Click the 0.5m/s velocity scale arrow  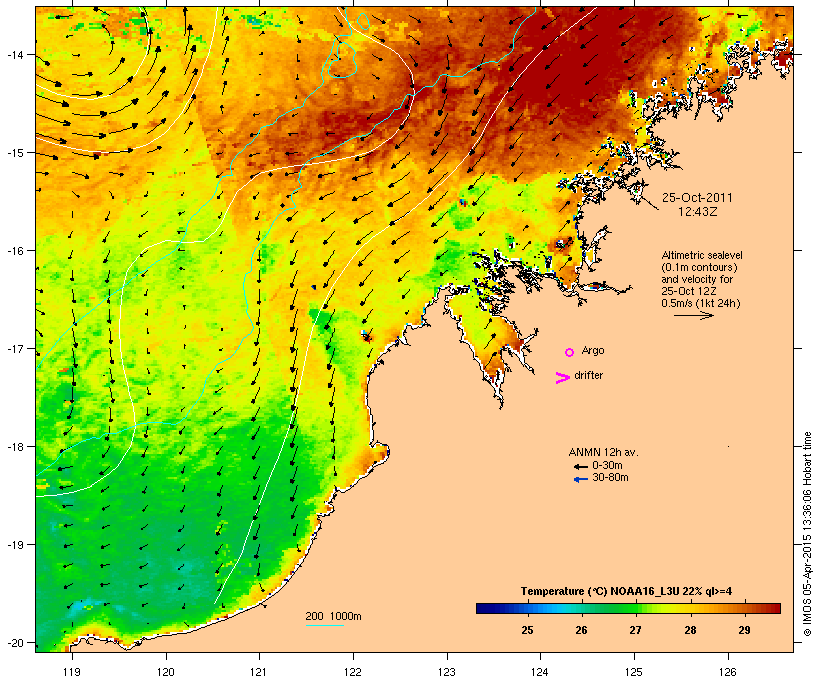tap(693, 315)
